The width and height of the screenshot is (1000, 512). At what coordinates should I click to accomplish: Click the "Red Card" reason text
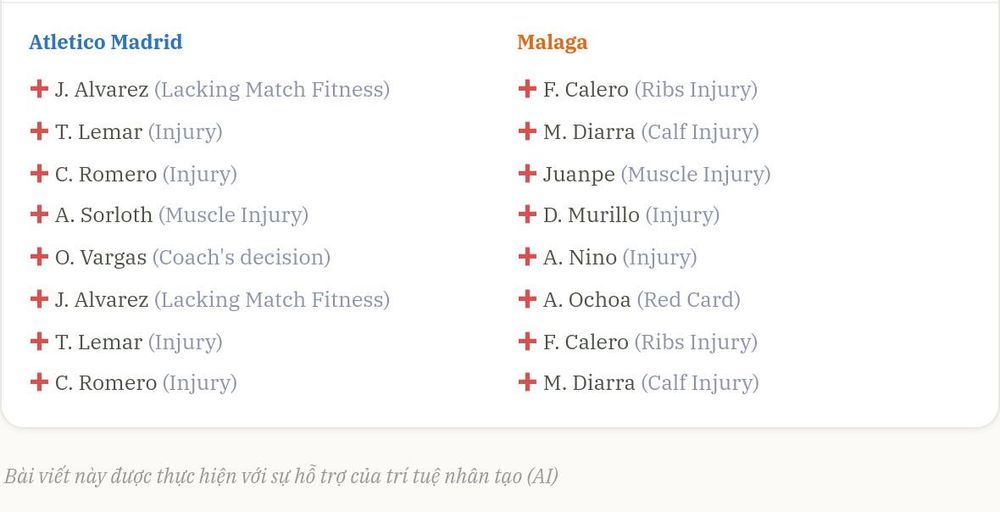tap(689, 299)
